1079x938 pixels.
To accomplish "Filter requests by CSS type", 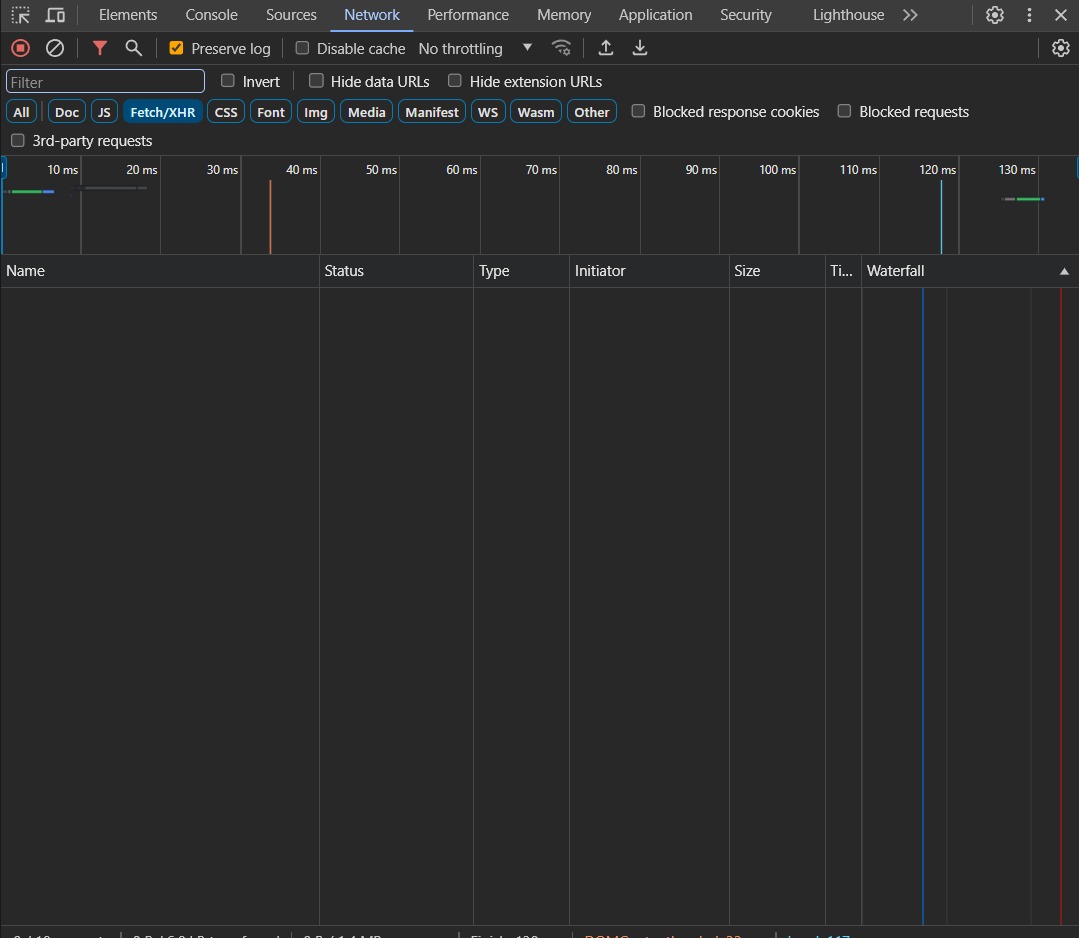I will 226,112.
